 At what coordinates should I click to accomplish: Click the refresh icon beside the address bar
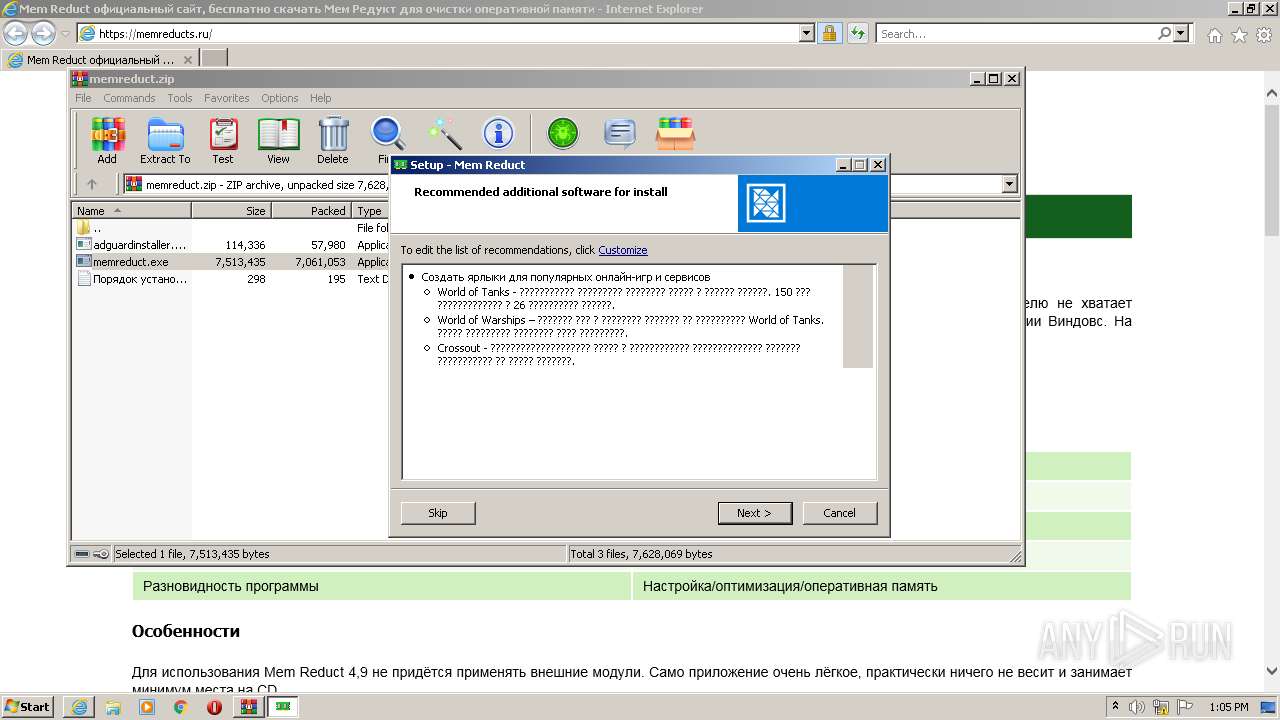pos(857,34)
